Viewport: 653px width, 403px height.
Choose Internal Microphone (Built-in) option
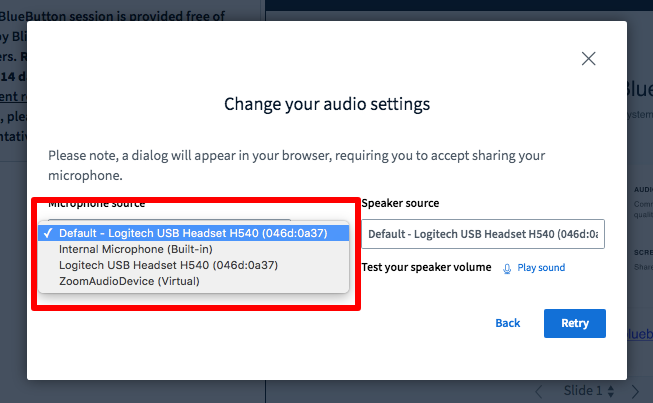193,249
